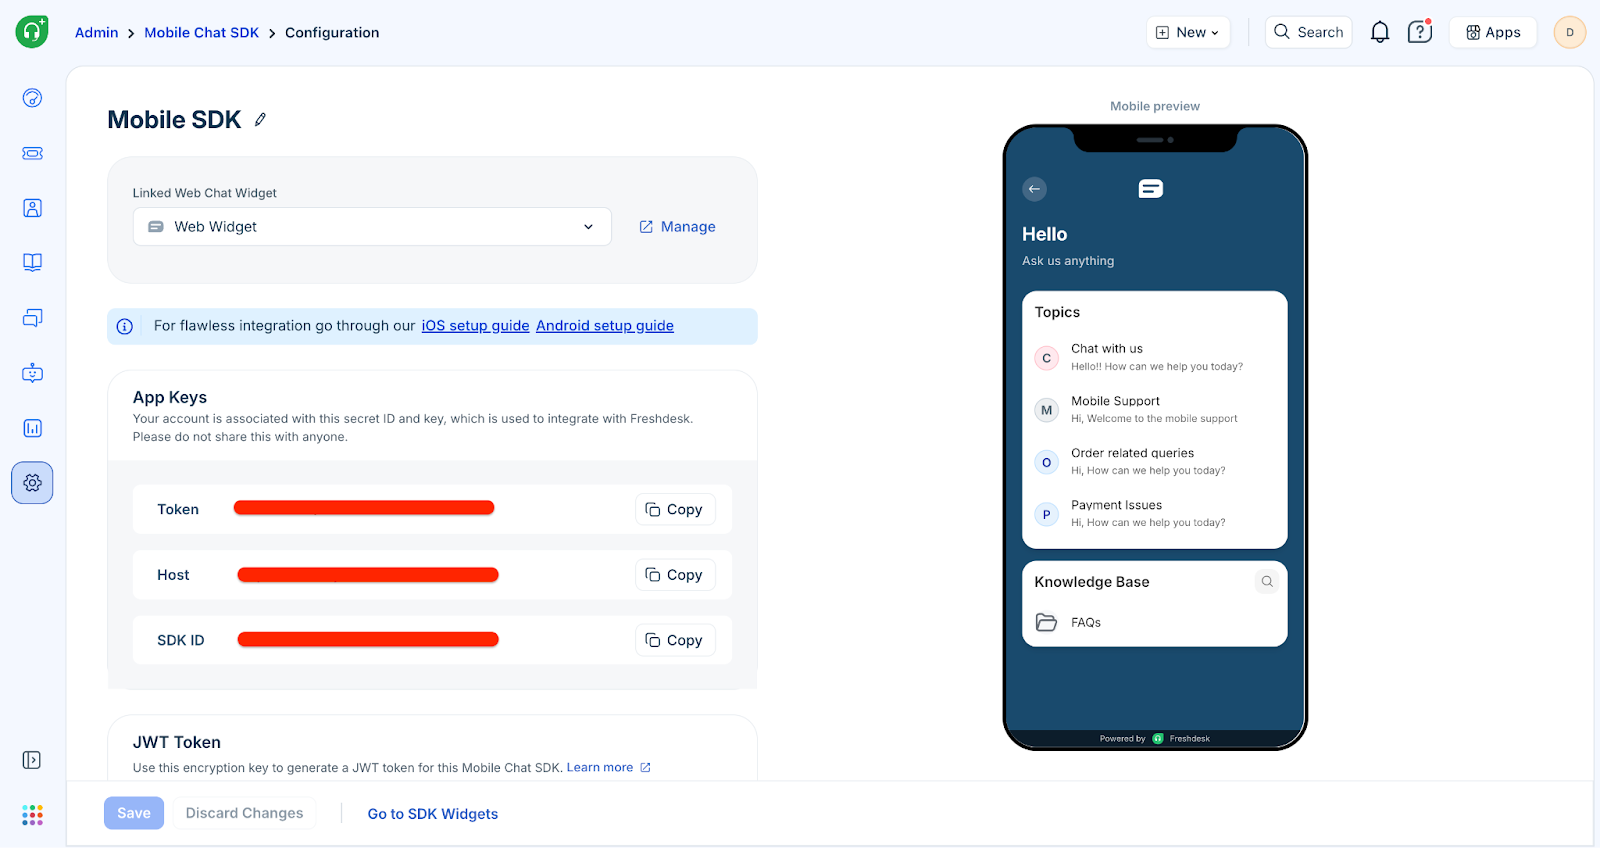The image size is (1600, 848).
Task: Click the M avatar for Mobile Support
Action: tap(1047, 410)
